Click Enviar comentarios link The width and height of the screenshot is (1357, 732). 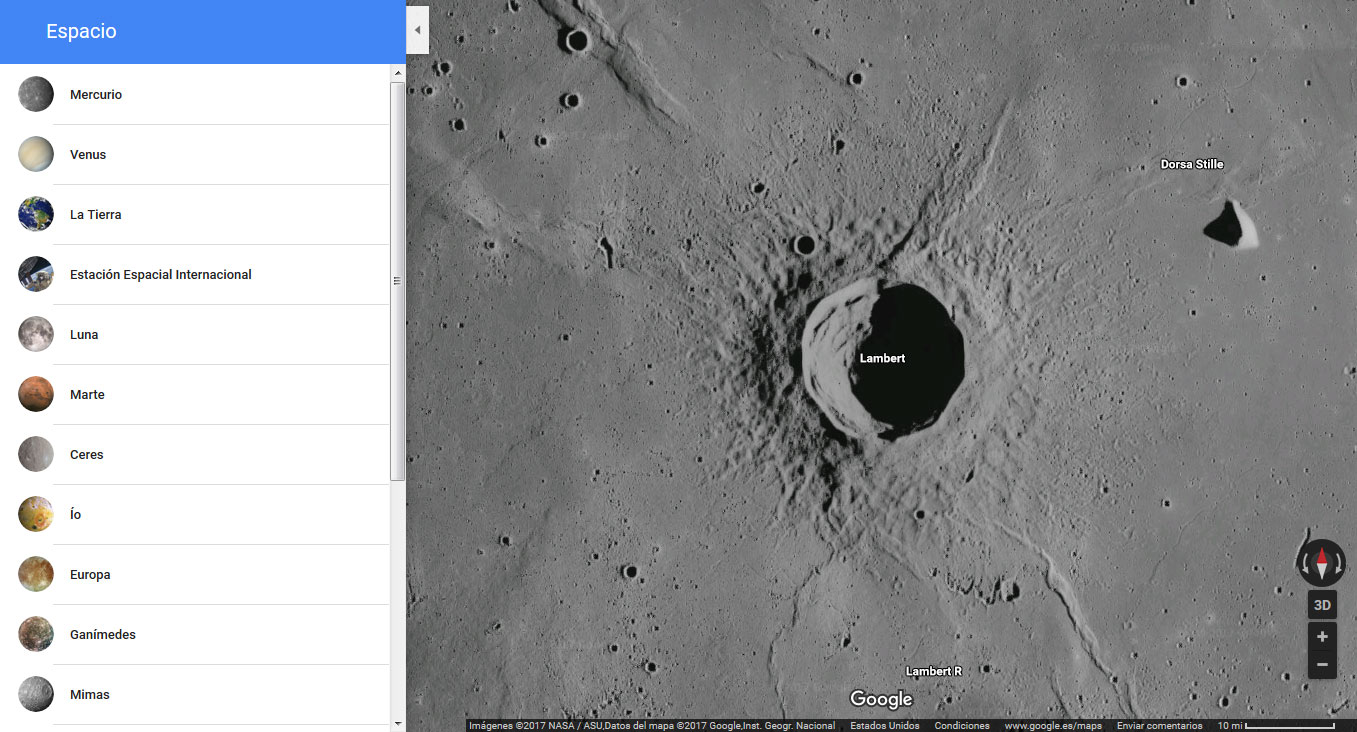pos(1160,726)
